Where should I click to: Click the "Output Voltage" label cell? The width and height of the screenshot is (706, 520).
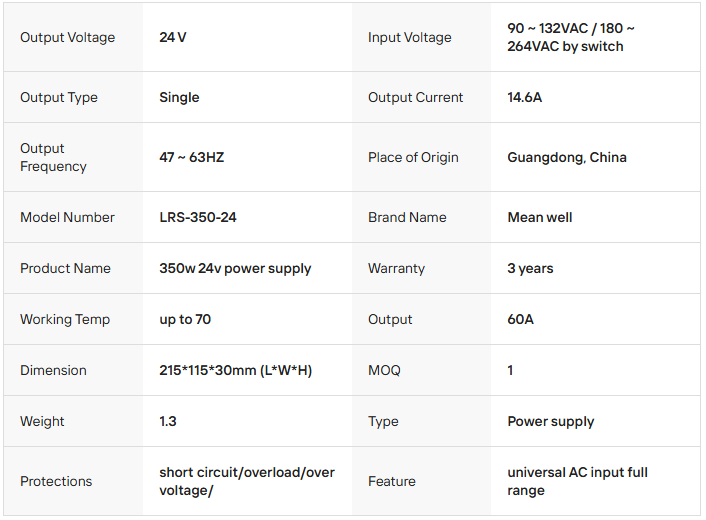pos(67,38)
